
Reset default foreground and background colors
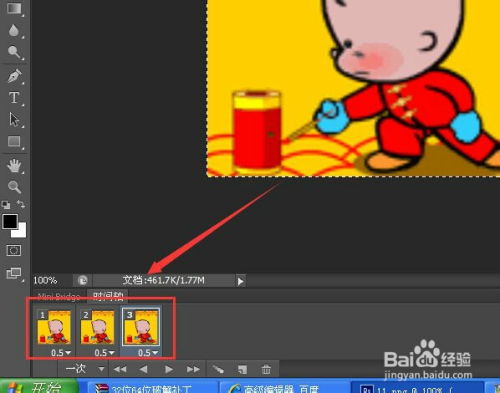pos(6,204)
